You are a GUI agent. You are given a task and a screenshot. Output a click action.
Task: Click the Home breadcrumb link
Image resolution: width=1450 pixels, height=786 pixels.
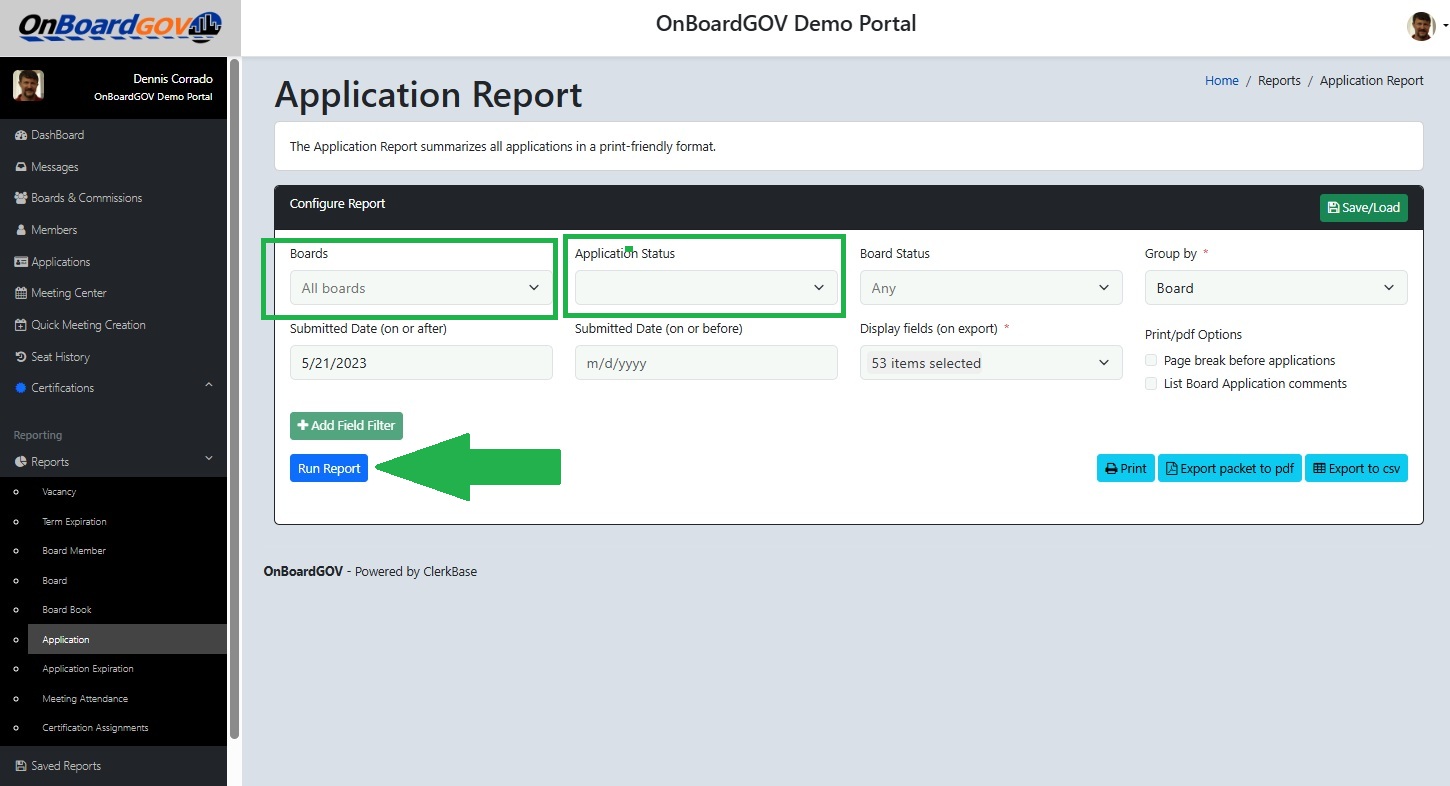click(1222, 81)
